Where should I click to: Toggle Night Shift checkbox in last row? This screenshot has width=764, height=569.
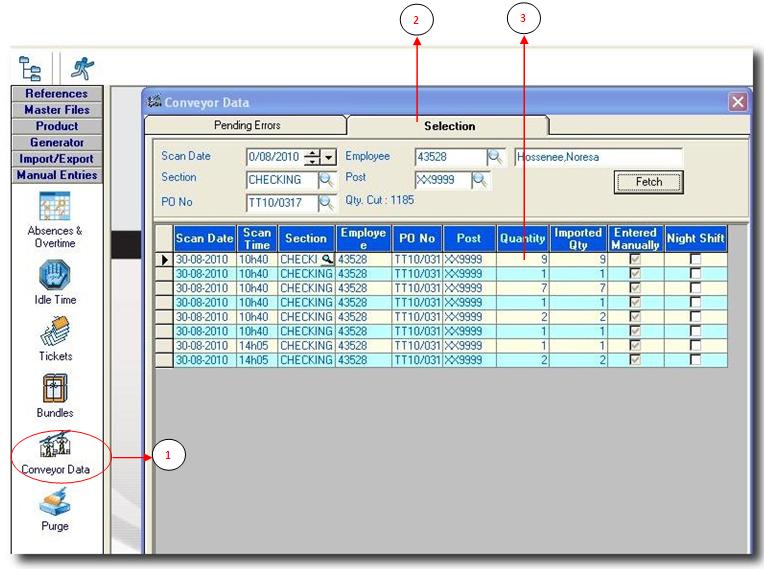coord(695,360)
